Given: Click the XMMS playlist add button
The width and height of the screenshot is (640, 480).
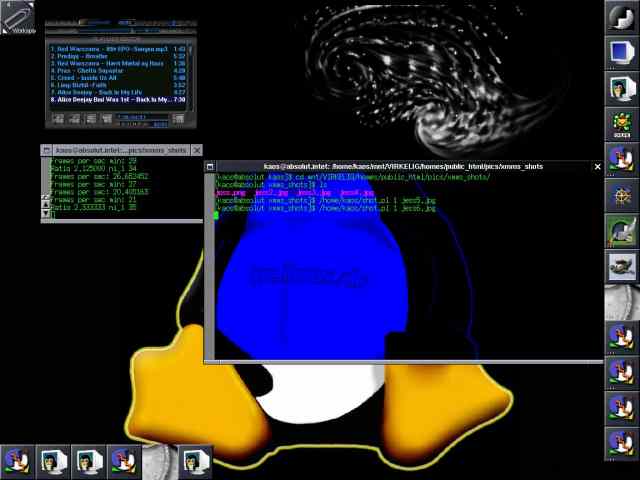Looking at the screenshot, I should tap(58, 119).
